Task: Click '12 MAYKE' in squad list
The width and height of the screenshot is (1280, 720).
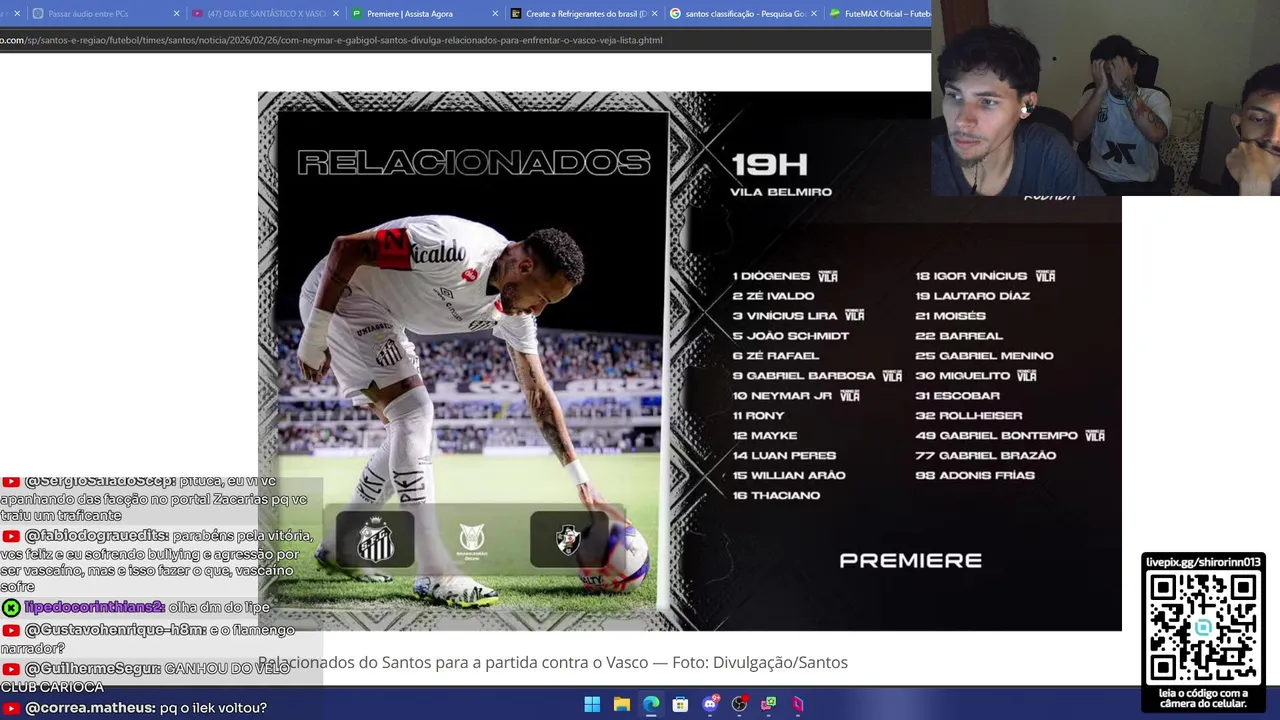Action: pos(764,436)
